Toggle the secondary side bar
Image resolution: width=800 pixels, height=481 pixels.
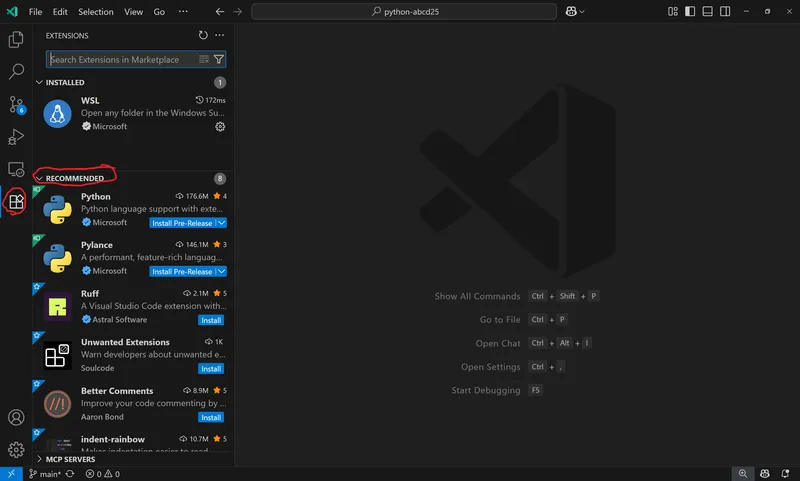[724, 11]
